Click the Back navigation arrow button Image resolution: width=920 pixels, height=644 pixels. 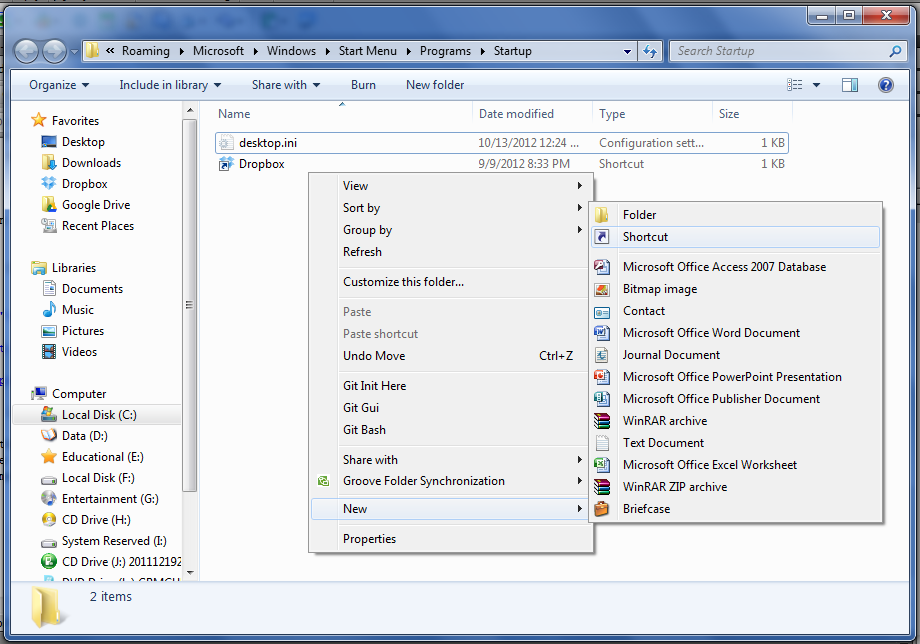pyautogui.click(x=26, y=52)
